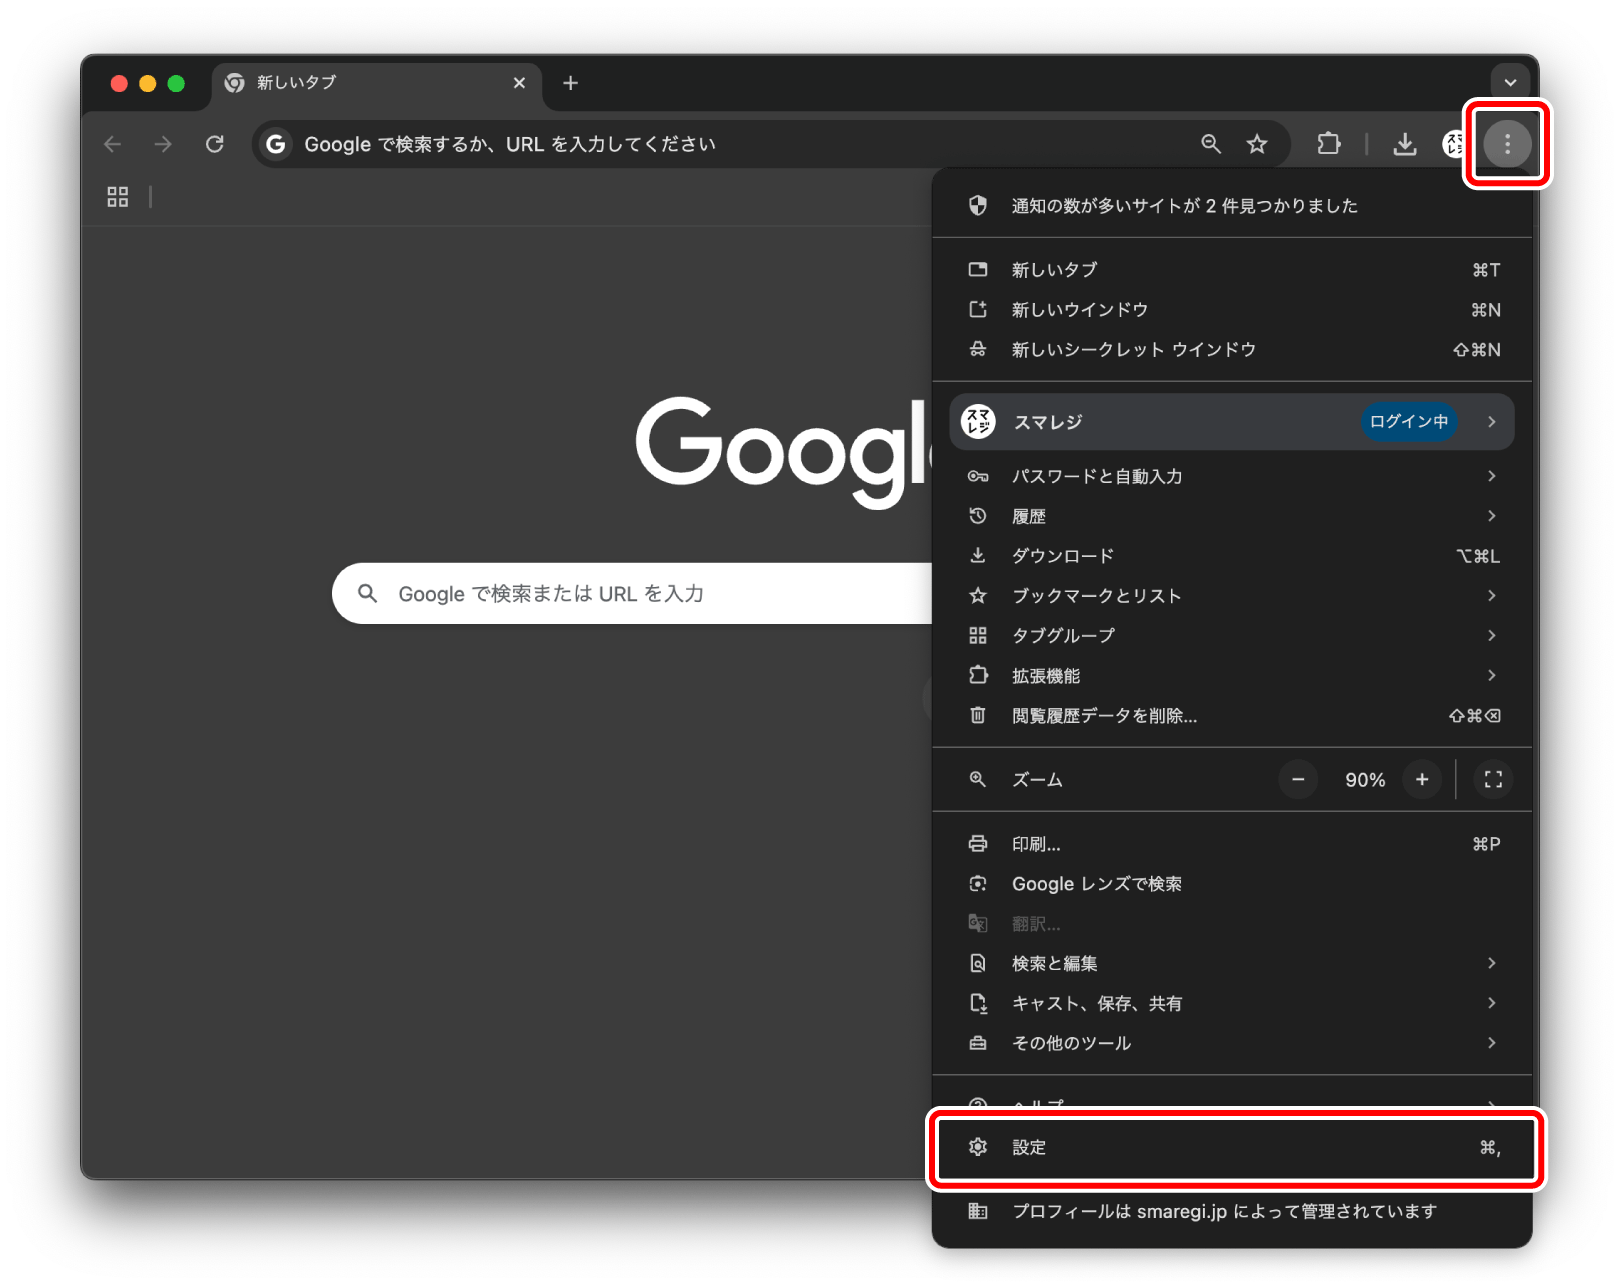
Task: Open the downloads tray icon
Action: point(1404,144)
